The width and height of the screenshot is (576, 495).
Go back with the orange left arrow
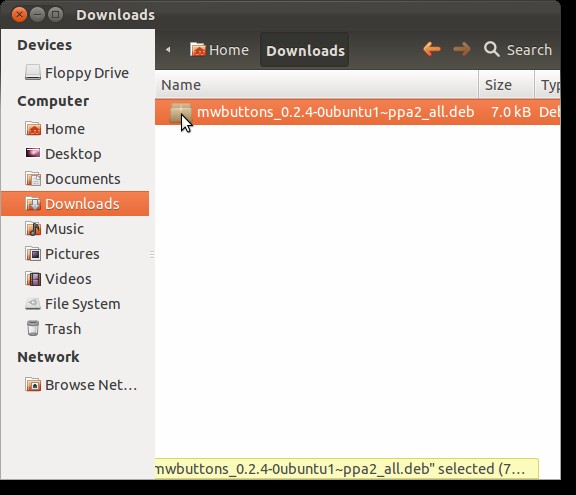432,49
